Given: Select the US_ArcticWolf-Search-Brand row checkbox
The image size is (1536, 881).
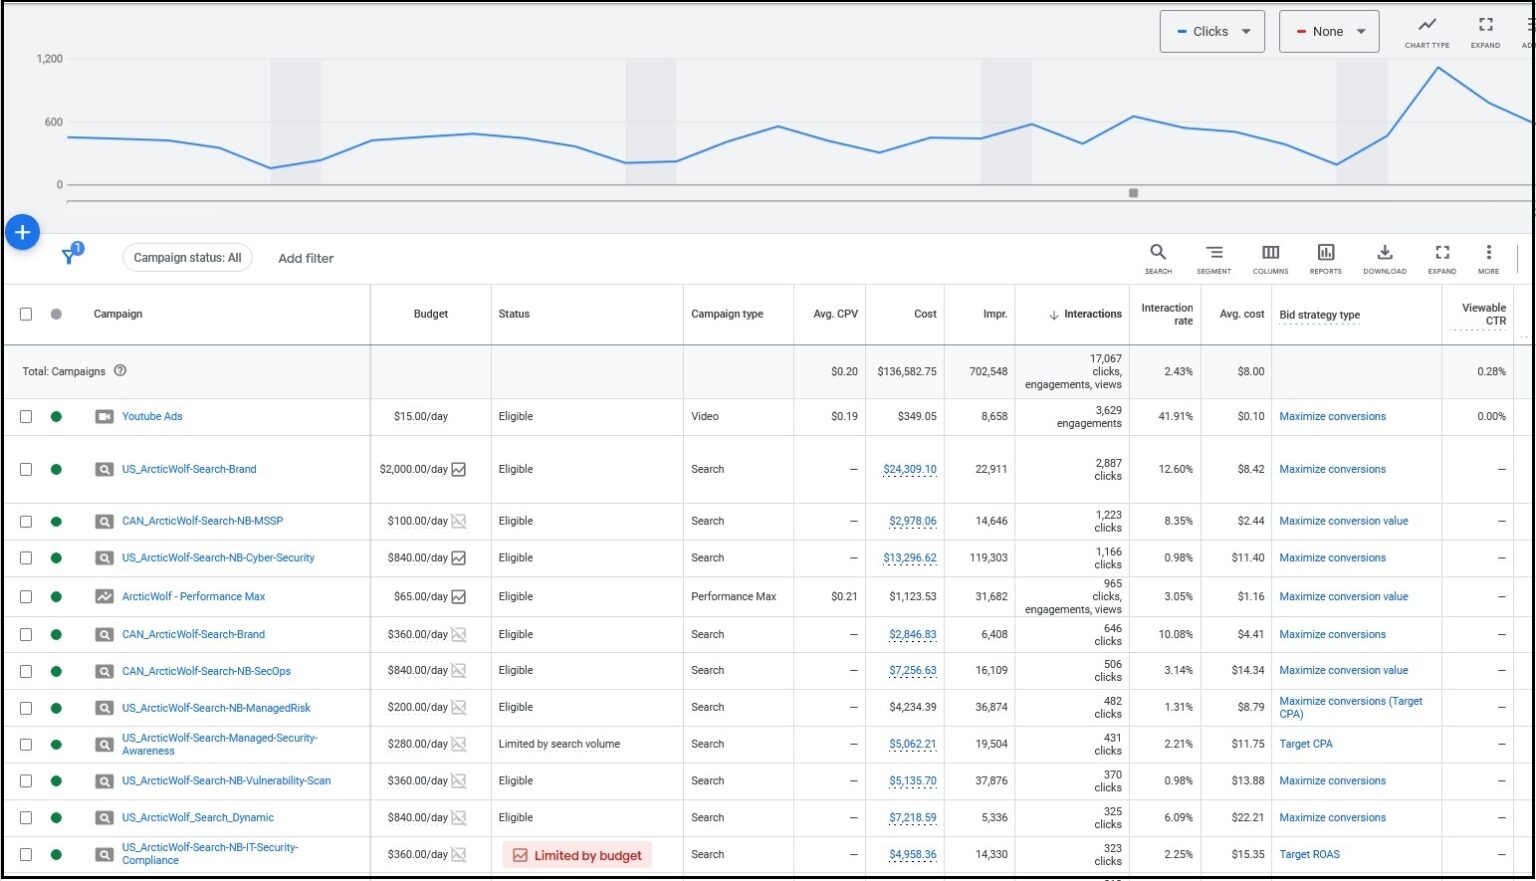Looking at the screenshot, I should tap(26, 469).
